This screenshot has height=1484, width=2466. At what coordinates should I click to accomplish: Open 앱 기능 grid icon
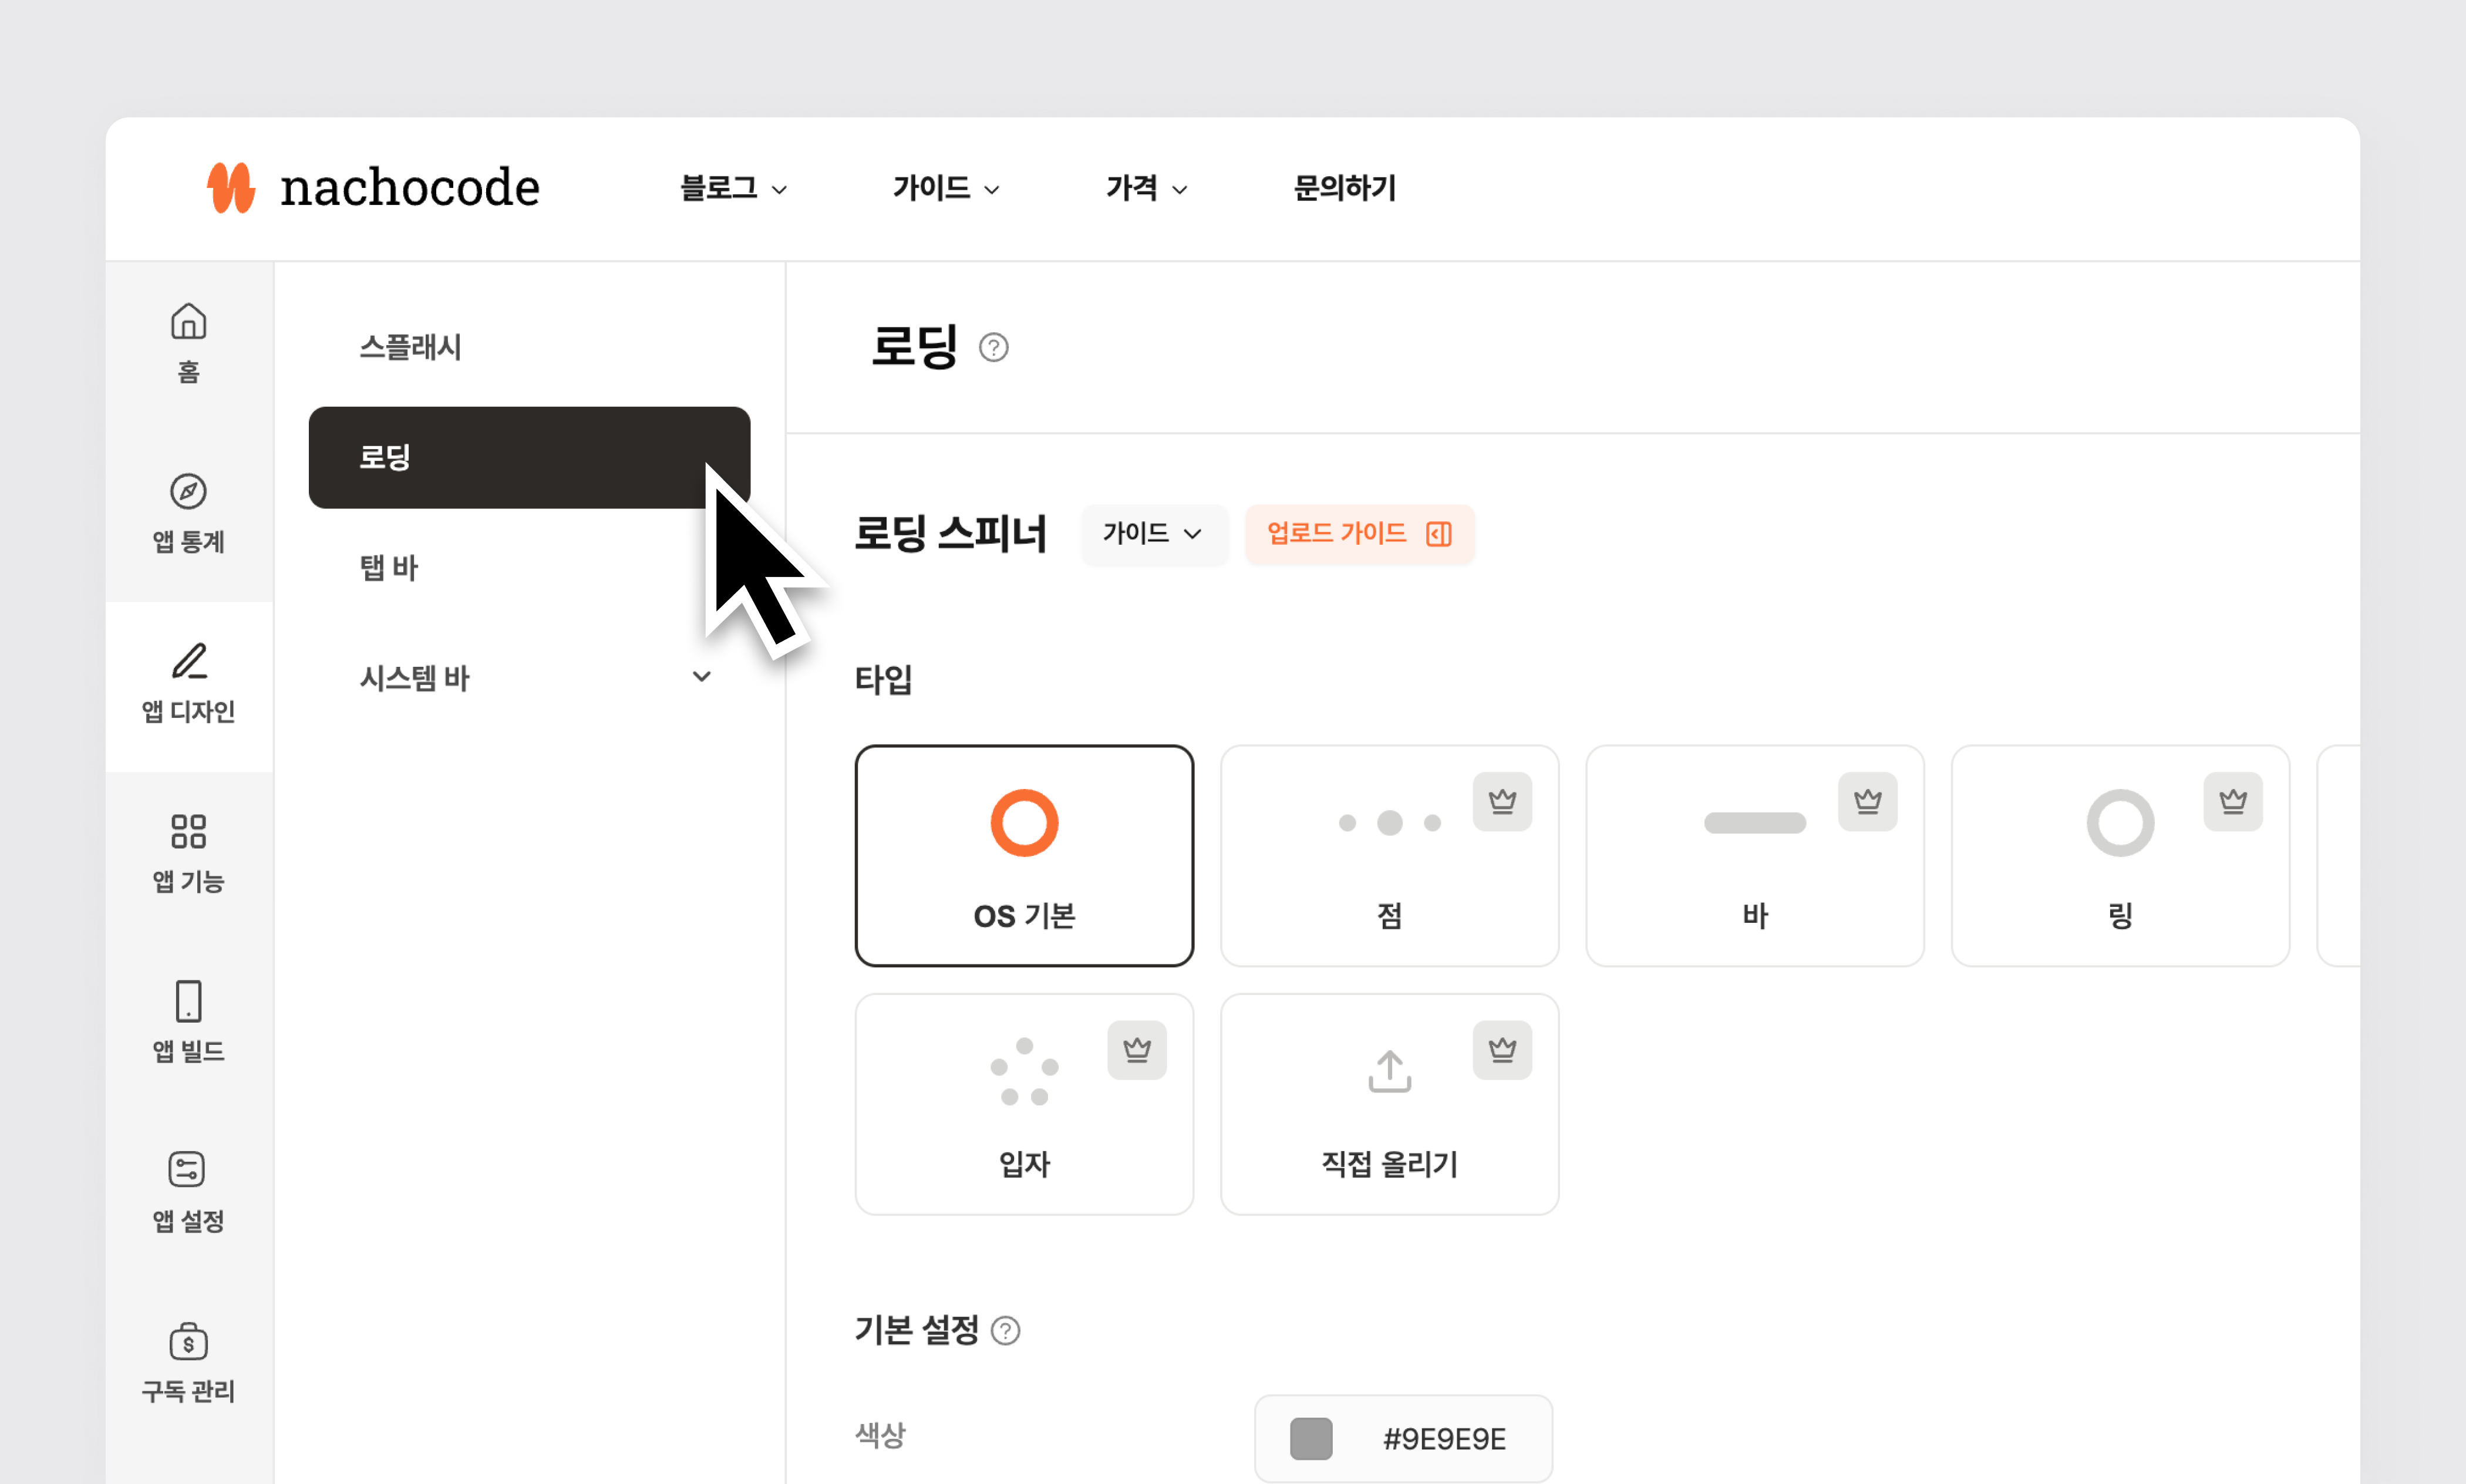pyautogui.click(x=188, y=831)
